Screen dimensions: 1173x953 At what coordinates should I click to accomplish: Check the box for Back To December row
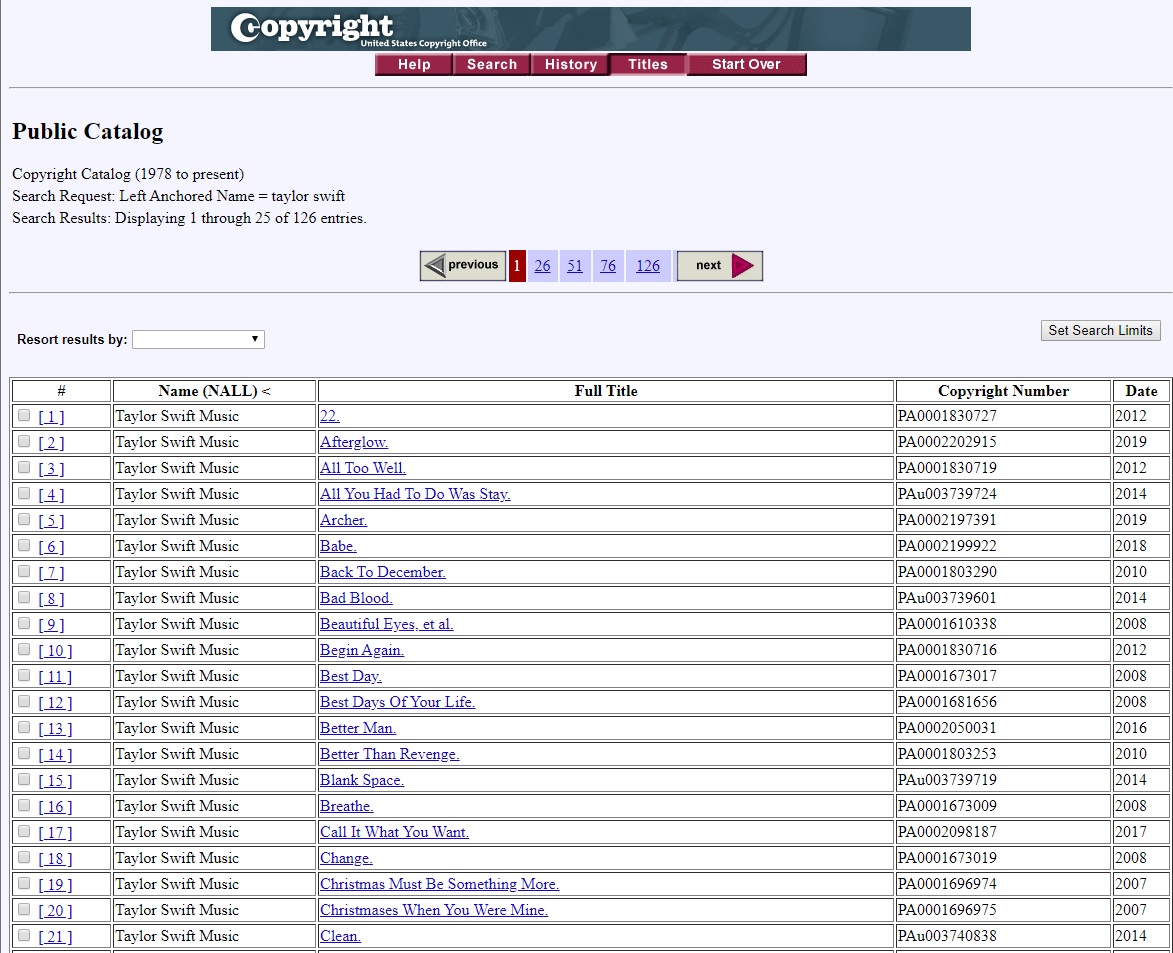pos(24,572)
